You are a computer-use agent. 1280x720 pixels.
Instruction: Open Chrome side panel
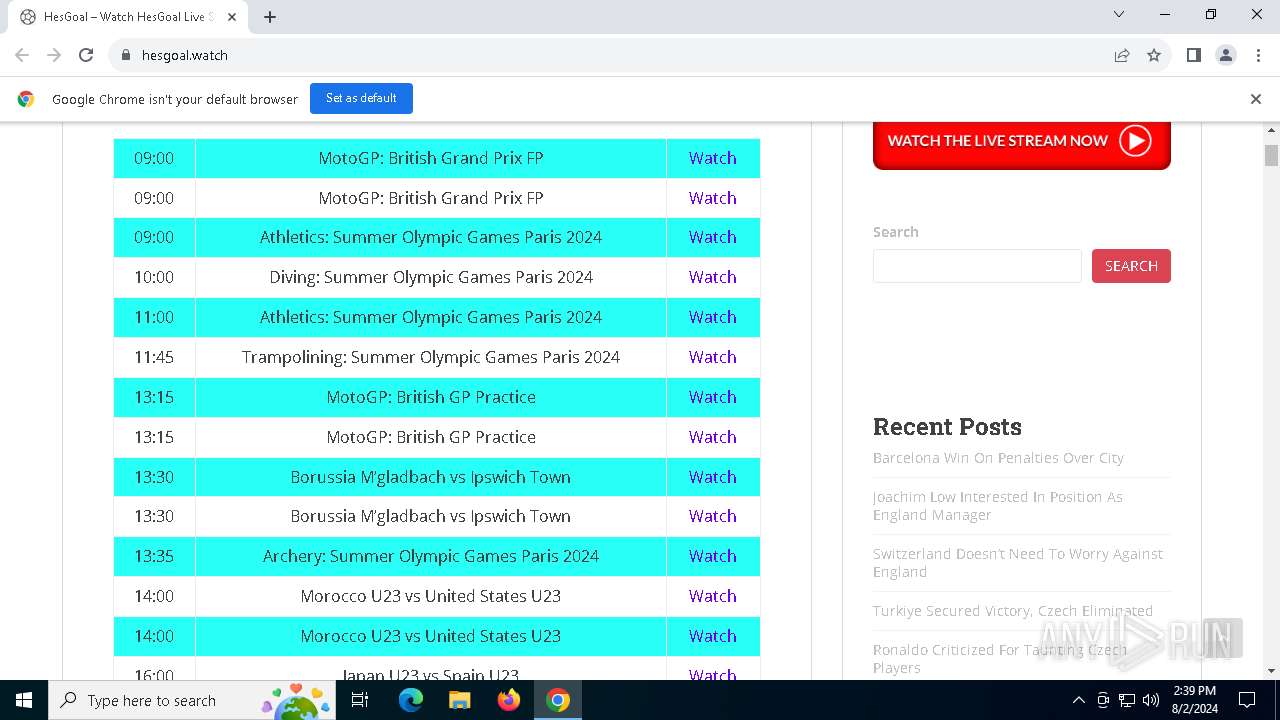pos(1194,55)
